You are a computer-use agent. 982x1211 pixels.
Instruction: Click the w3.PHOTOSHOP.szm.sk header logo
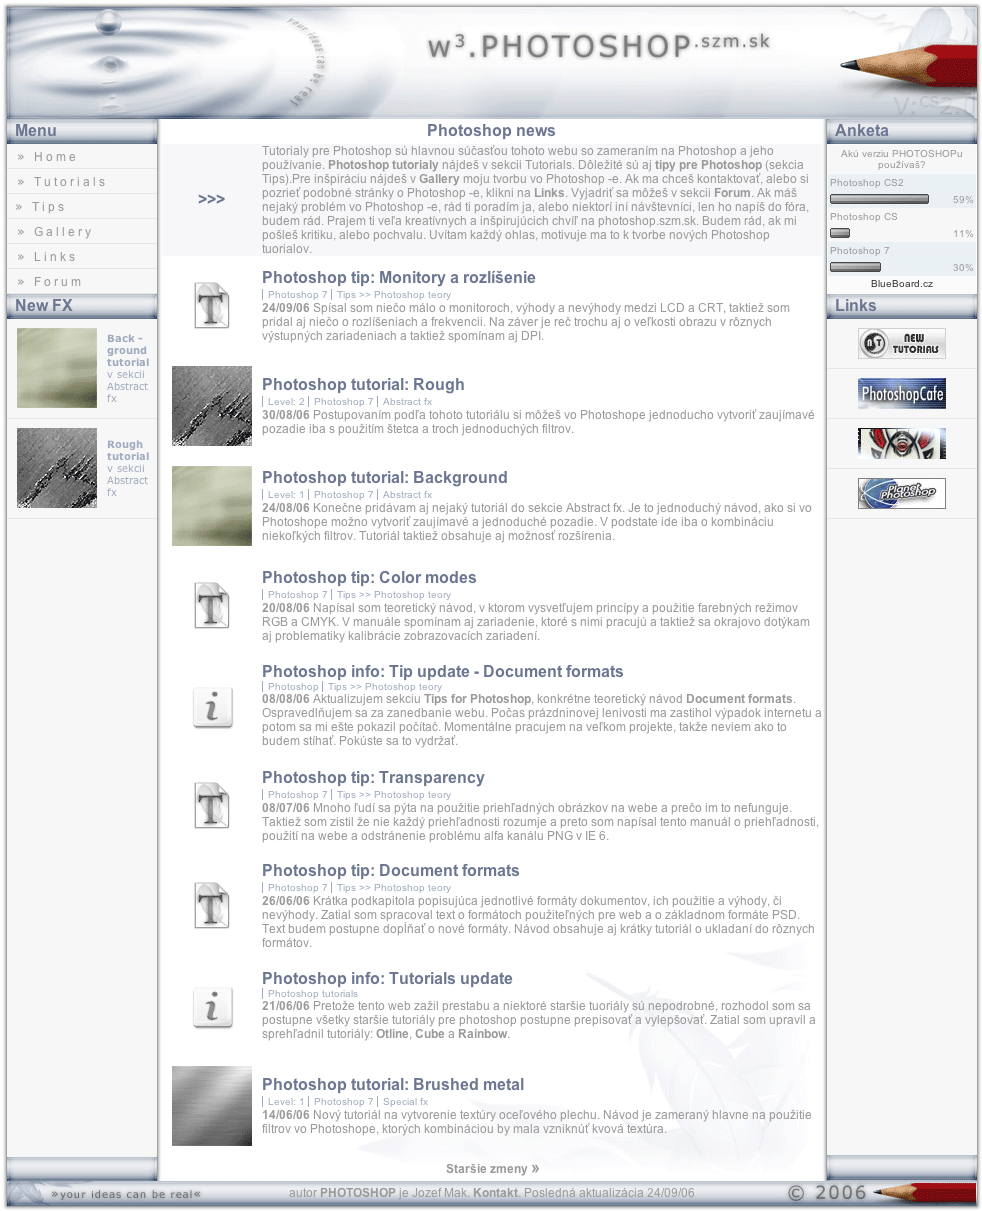(x=598, y=46)
